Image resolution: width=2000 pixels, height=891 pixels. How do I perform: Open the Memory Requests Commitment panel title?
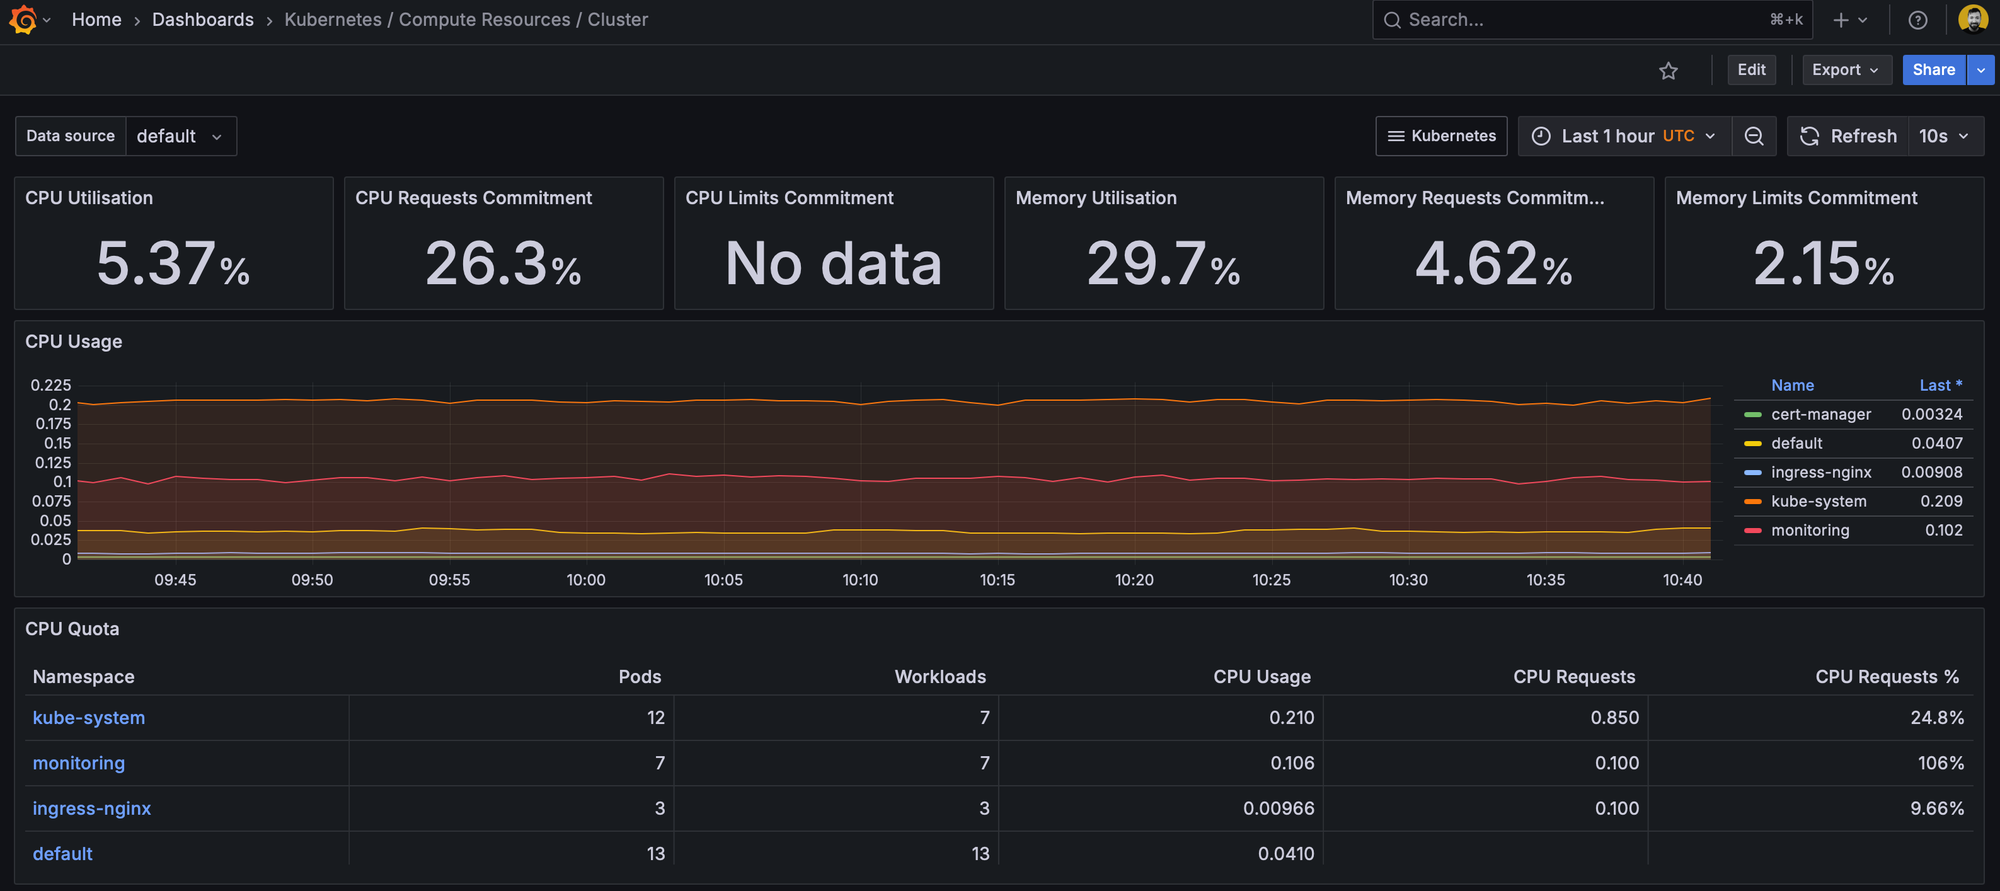tap(1475, 198)
